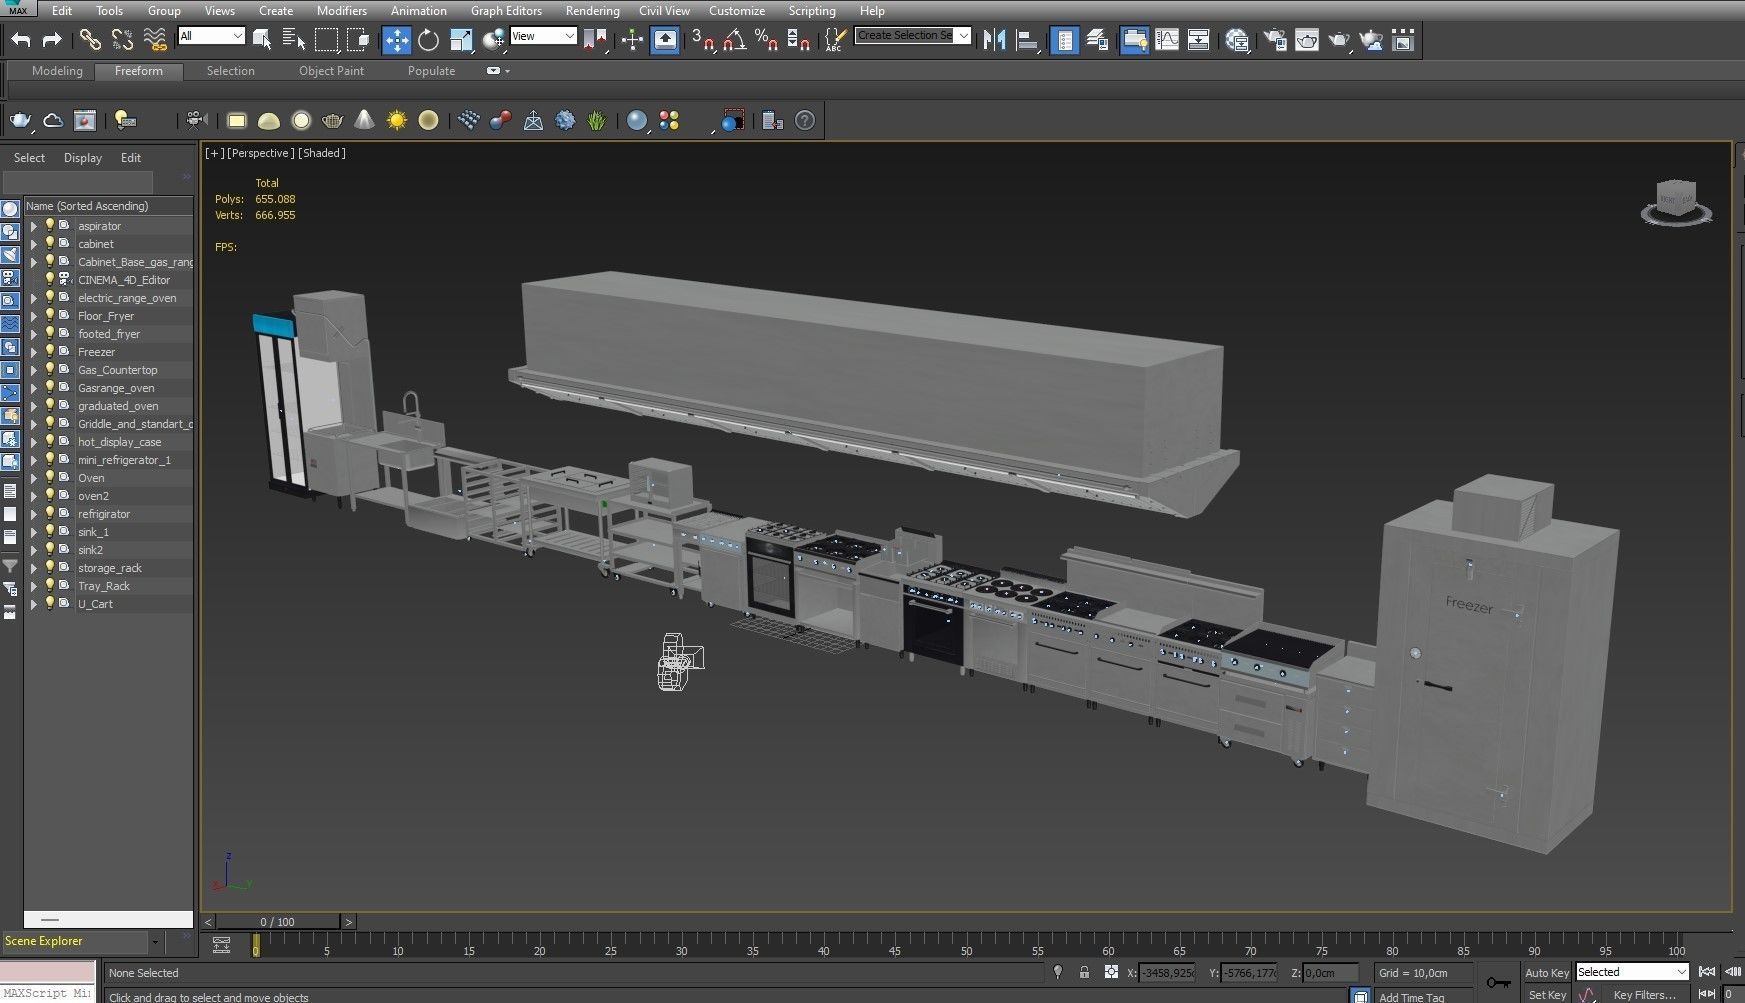Viewport: 1745px width, 1003px height.
Task: Click the sunlight icon in the lower toolbar
Action: pos(397,121)
